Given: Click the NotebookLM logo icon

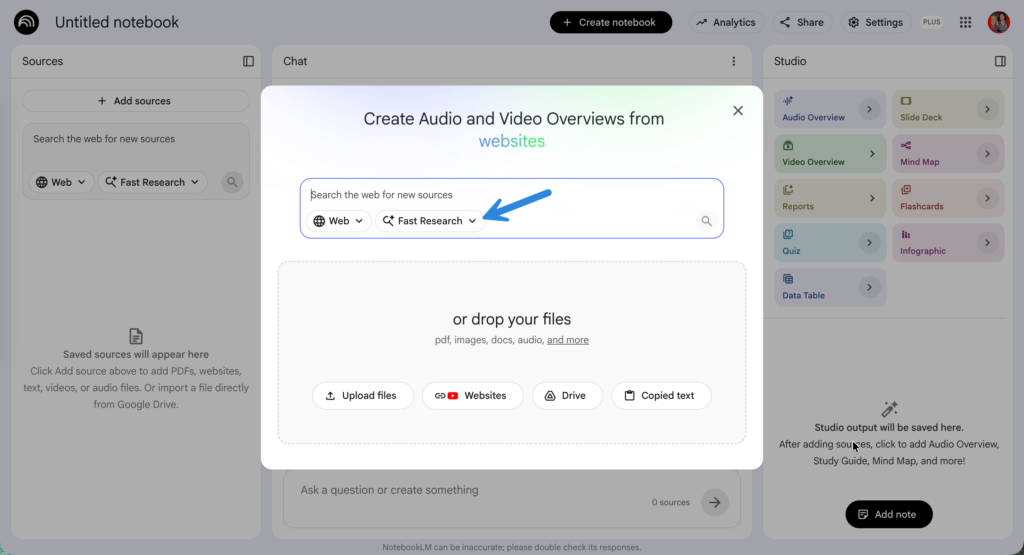Looking at the screenshot, I should tap(26, 22).
